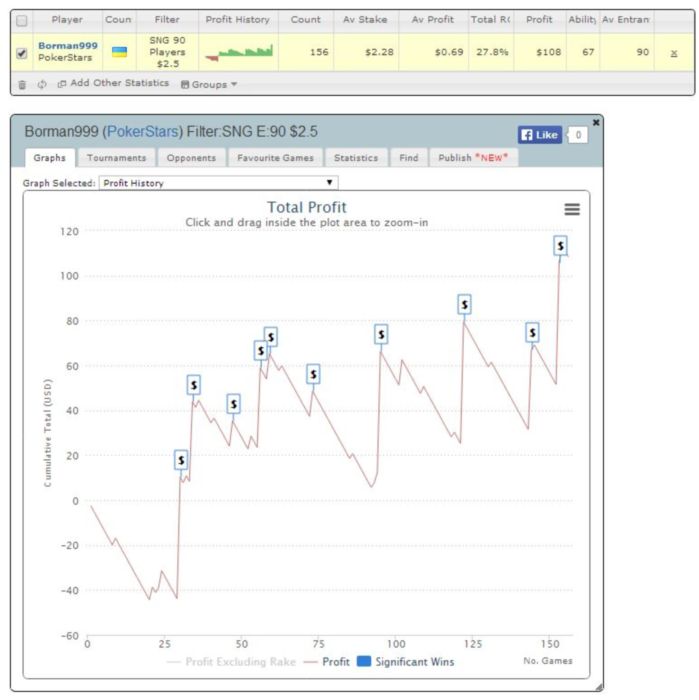Click the significant win marker near game 34
699x700 pixels.
click(194, 385)
